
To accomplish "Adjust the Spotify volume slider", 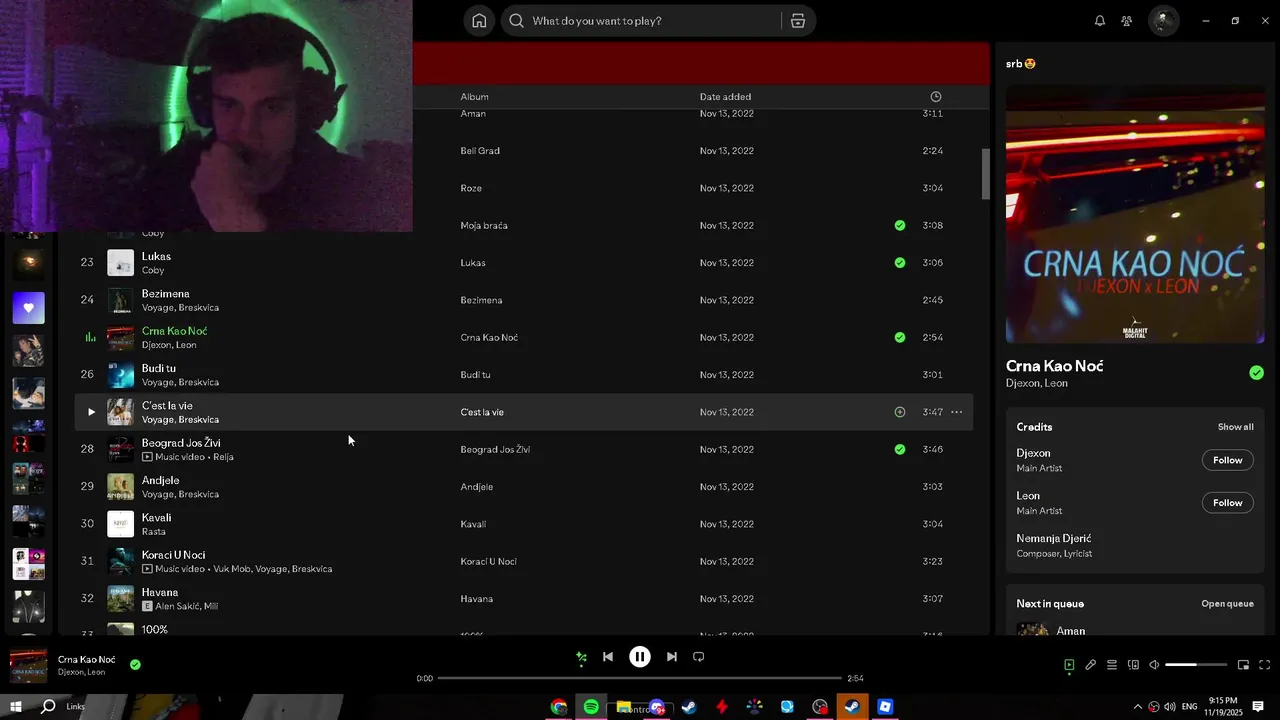I will [x=1196, y=665].
